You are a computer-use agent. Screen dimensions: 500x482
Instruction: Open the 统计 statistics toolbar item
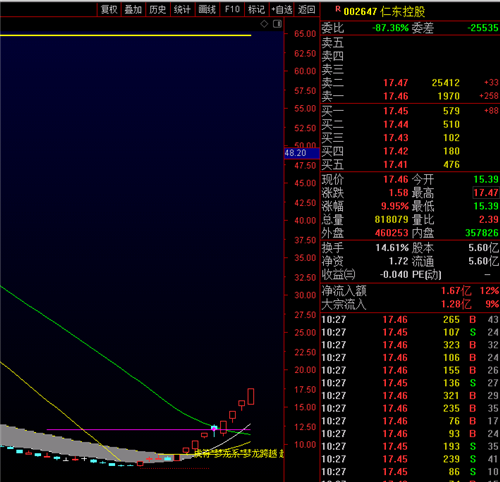coord(182,10)
